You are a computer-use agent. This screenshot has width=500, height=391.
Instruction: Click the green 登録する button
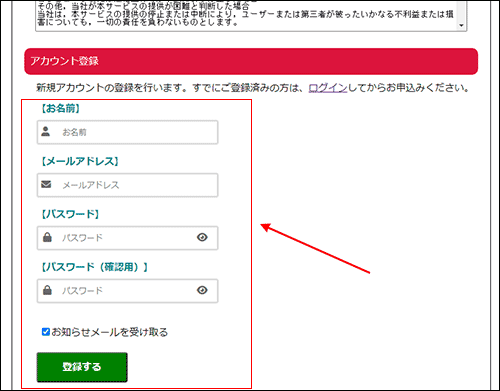click(82, 367)
